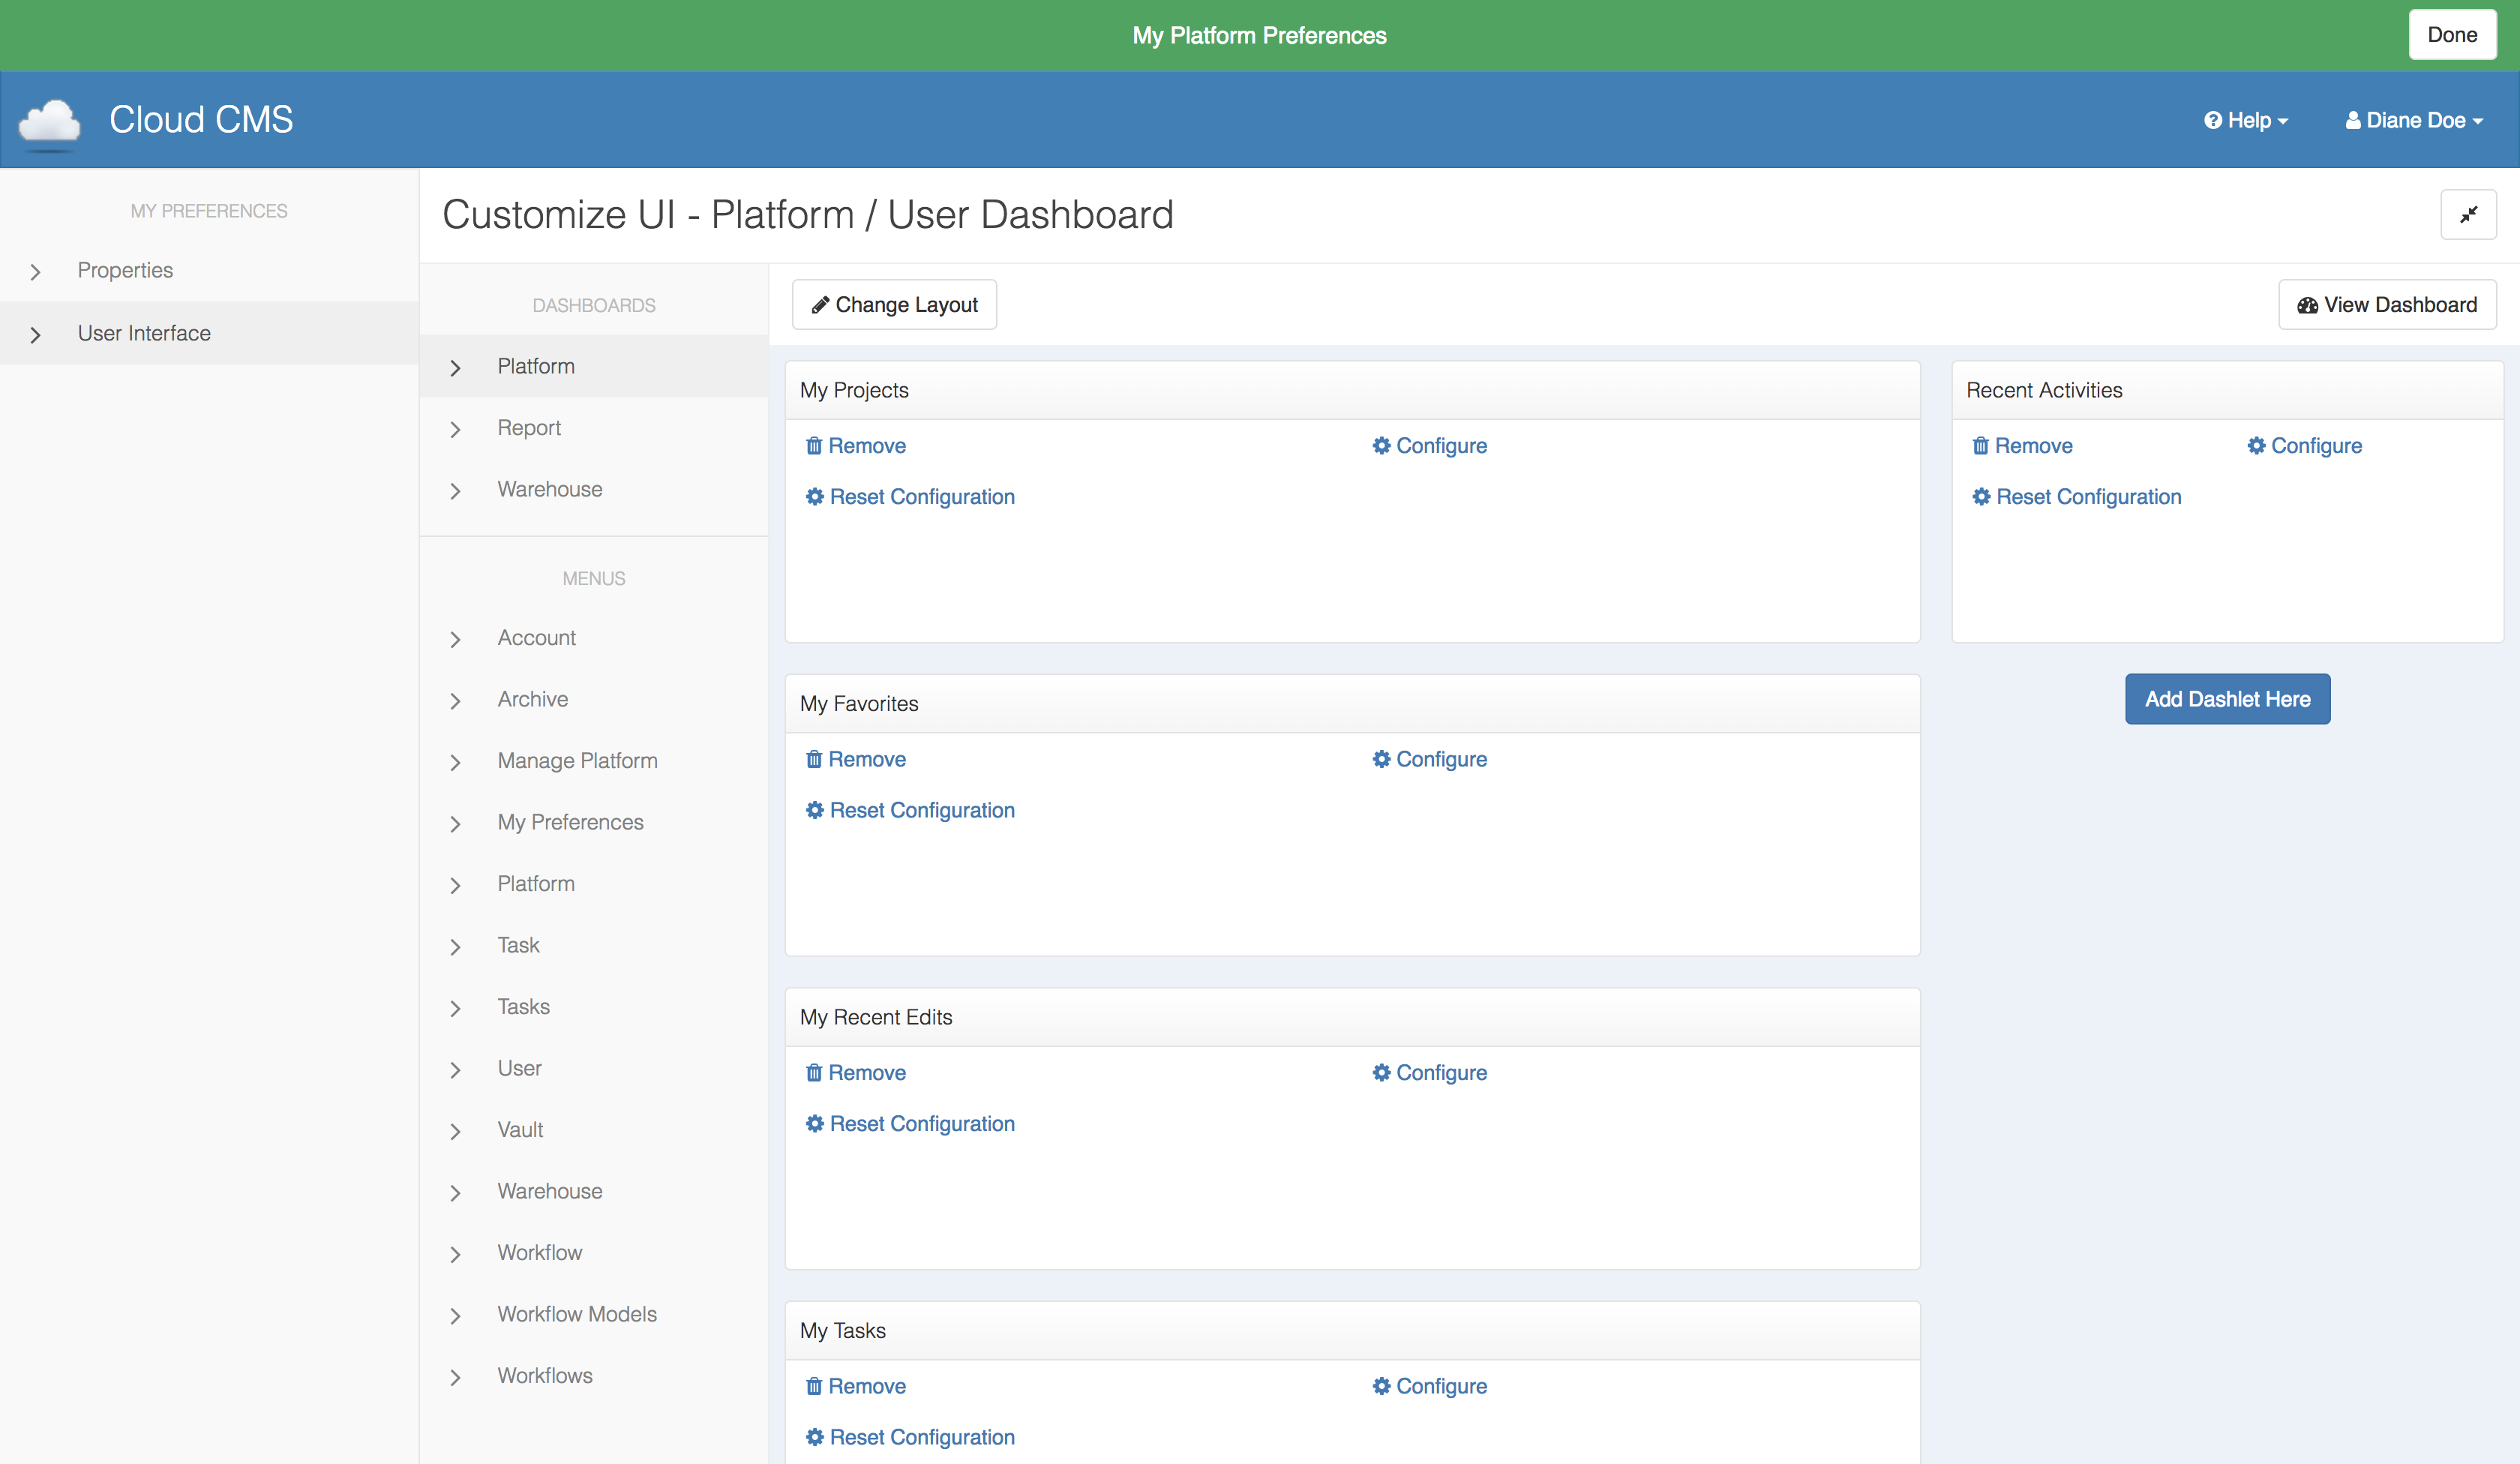Click trash icon in My Recent Edits dashlet
The height and width of the screenshot is (1464, 2520).
pos(814,1073)
